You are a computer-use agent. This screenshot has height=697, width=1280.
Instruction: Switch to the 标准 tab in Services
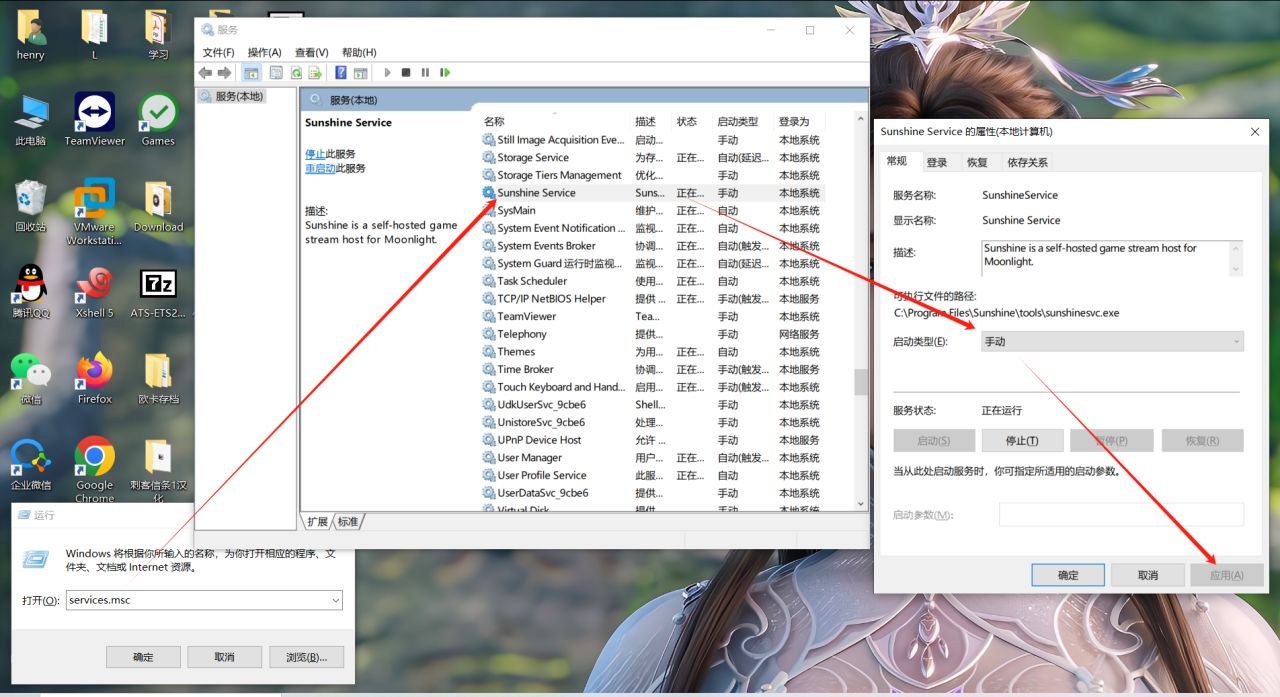point(347,522)
